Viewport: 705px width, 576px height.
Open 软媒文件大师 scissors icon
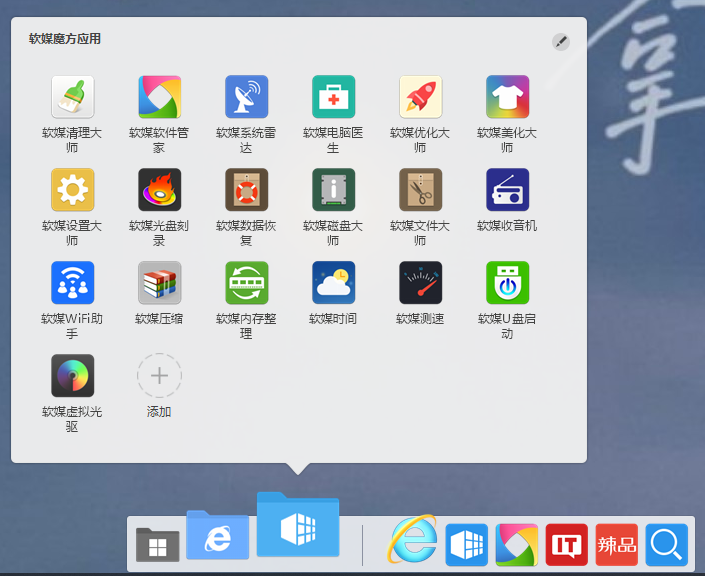(x=420, y=189)
